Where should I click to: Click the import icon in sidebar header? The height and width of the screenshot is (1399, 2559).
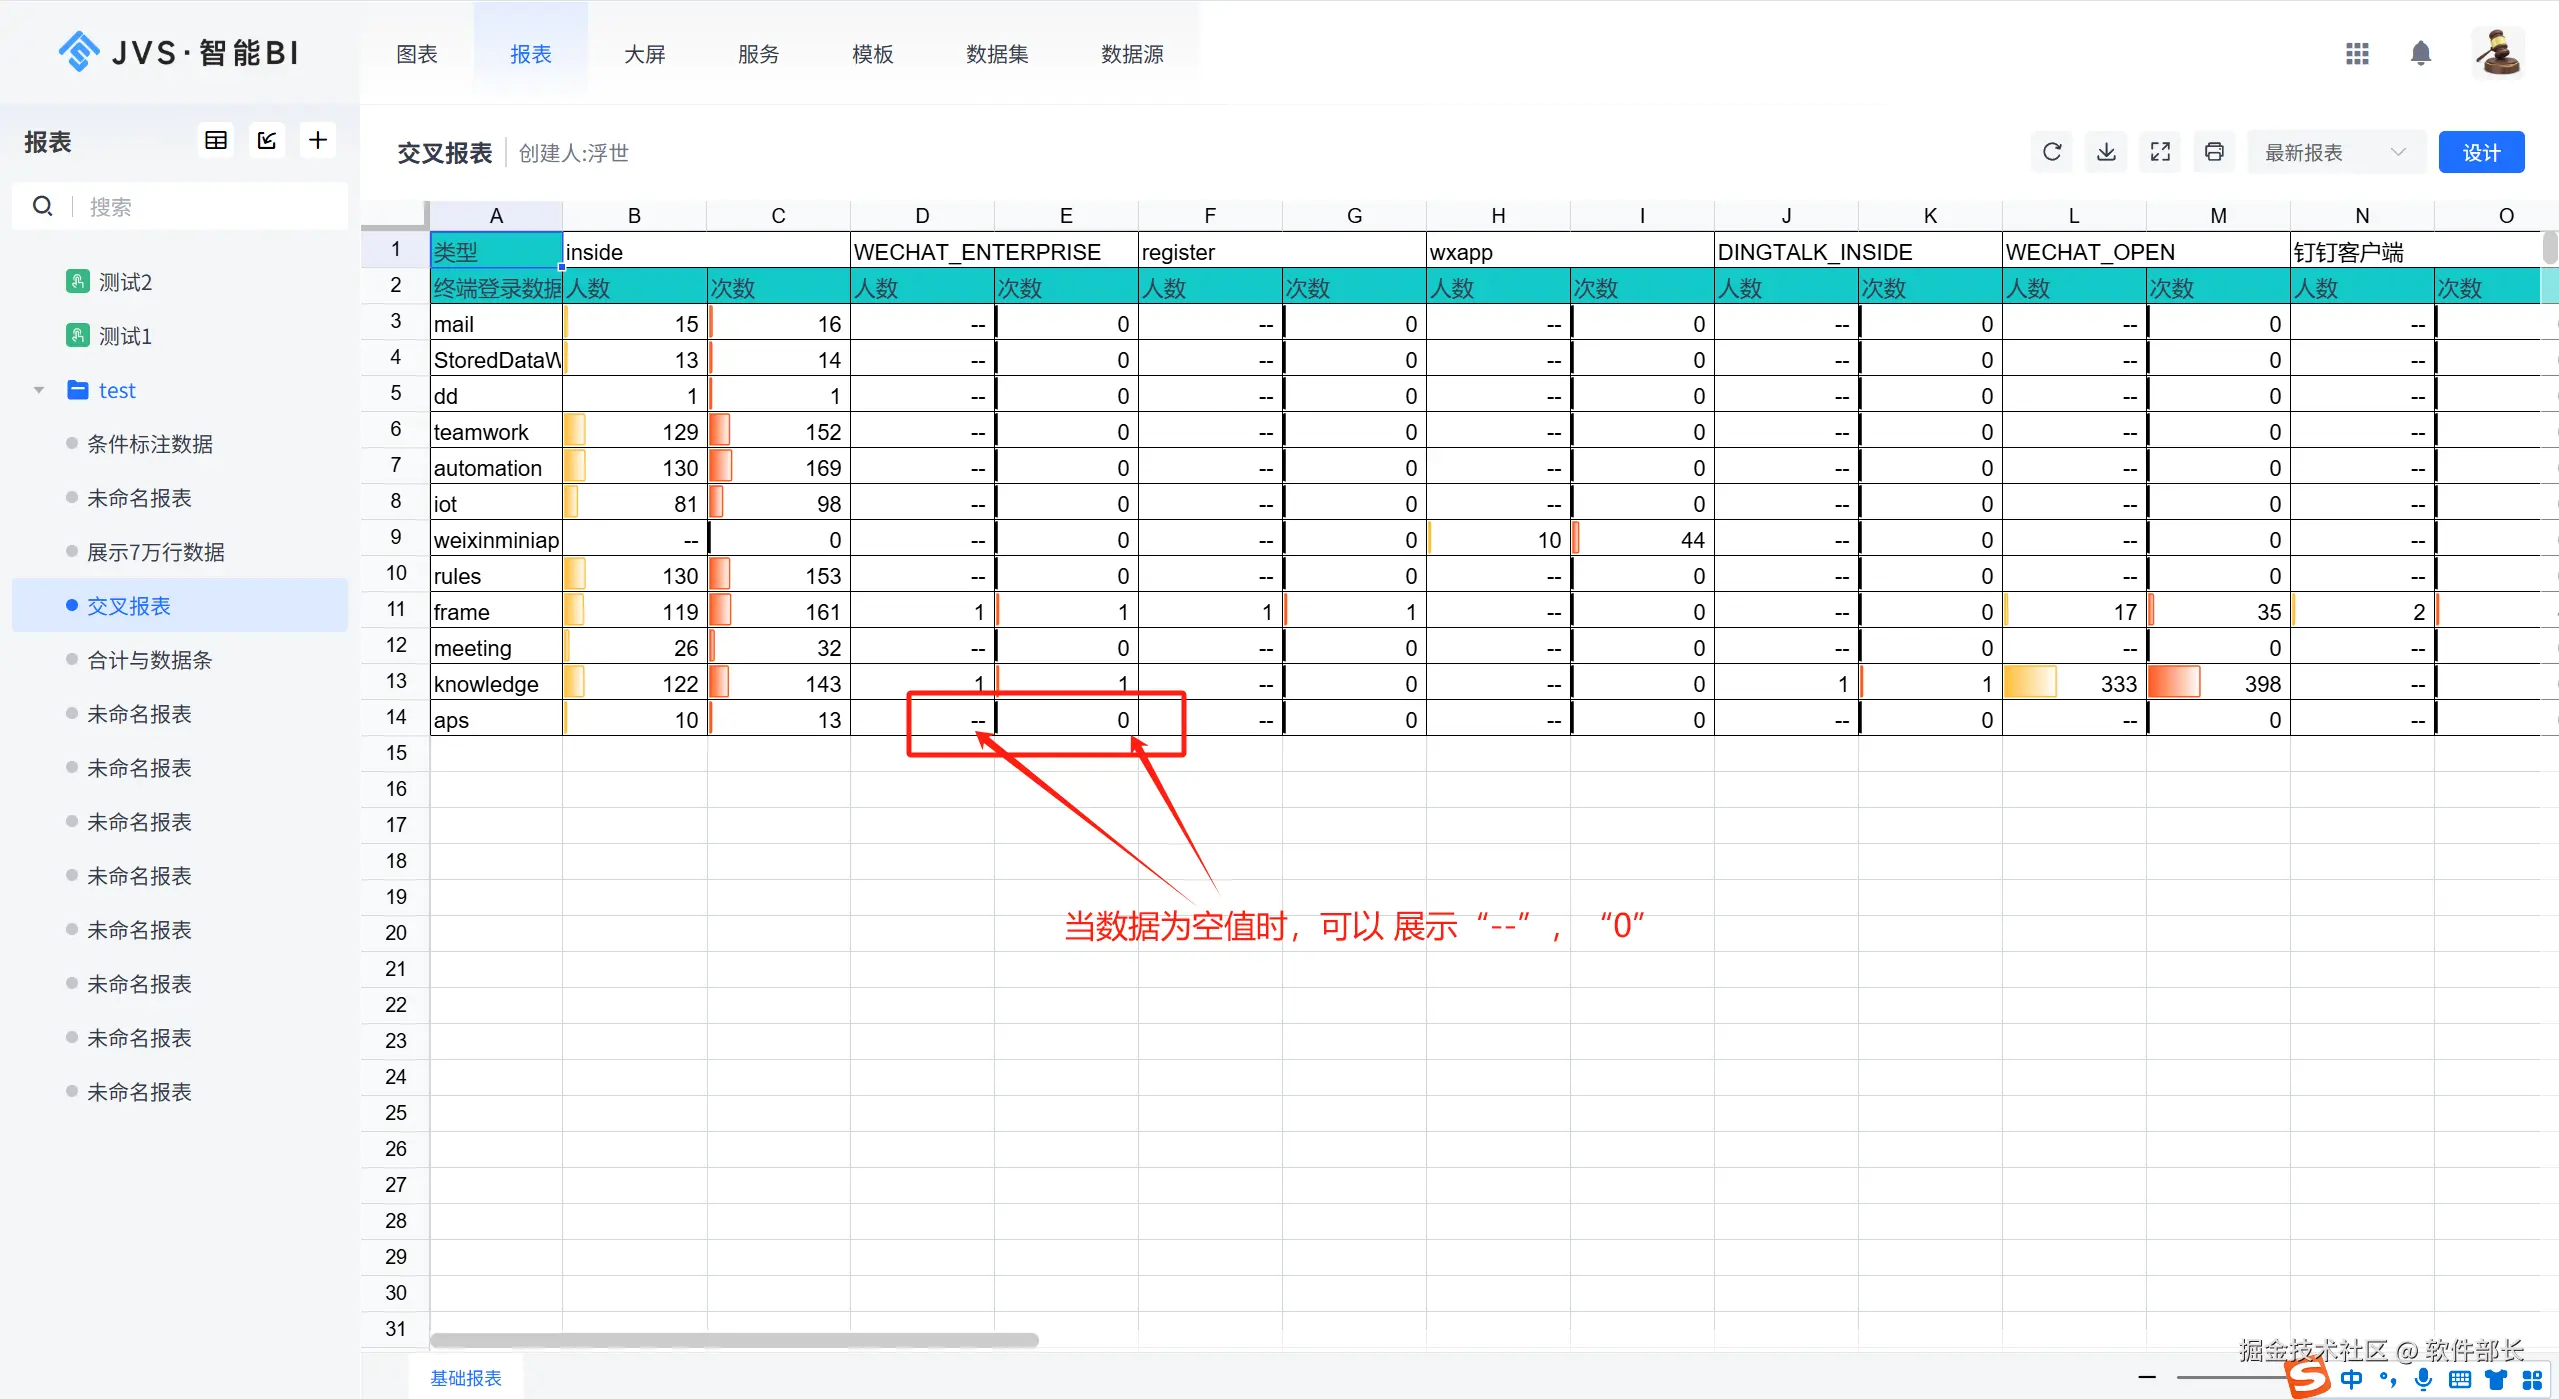click(267, 141)
